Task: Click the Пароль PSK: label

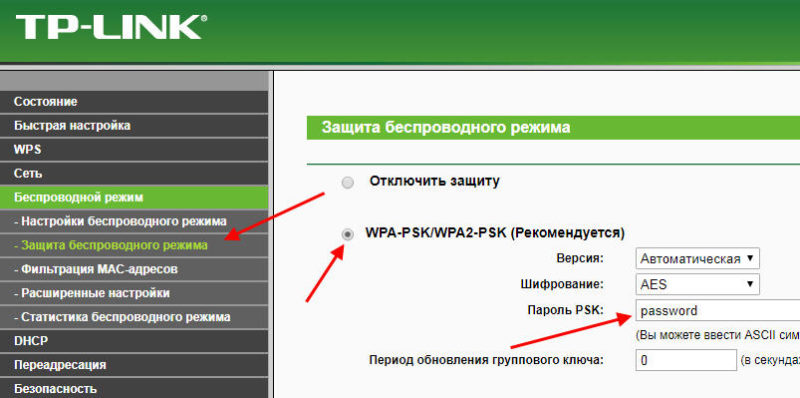Action: [x=565, y=310]
